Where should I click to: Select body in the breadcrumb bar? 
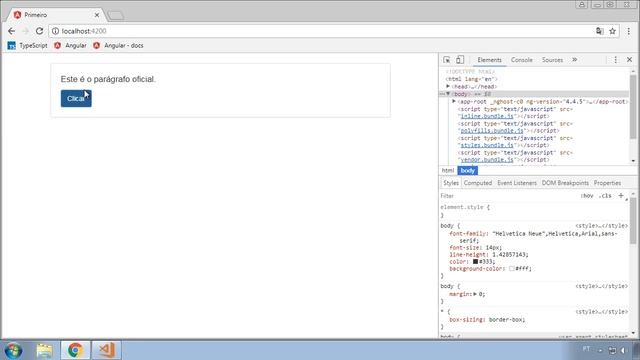coord(468,171)
